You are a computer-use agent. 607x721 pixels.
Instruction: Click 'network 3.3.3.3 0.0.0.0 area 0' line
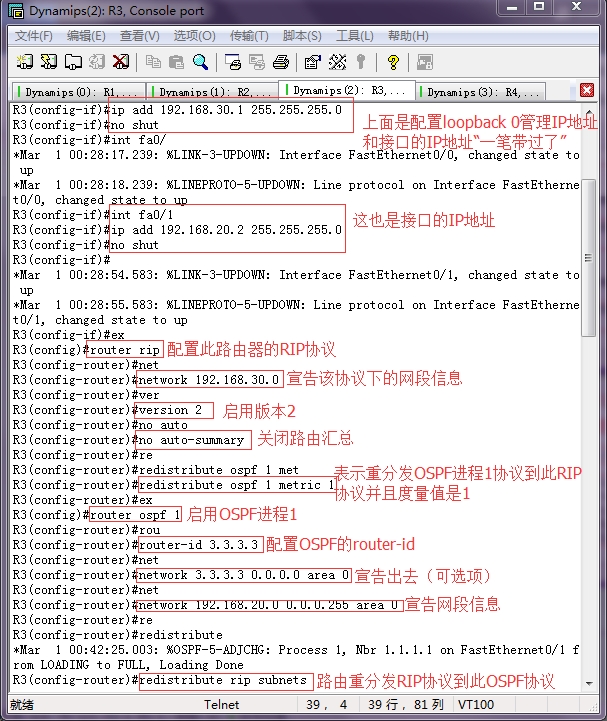243,575
